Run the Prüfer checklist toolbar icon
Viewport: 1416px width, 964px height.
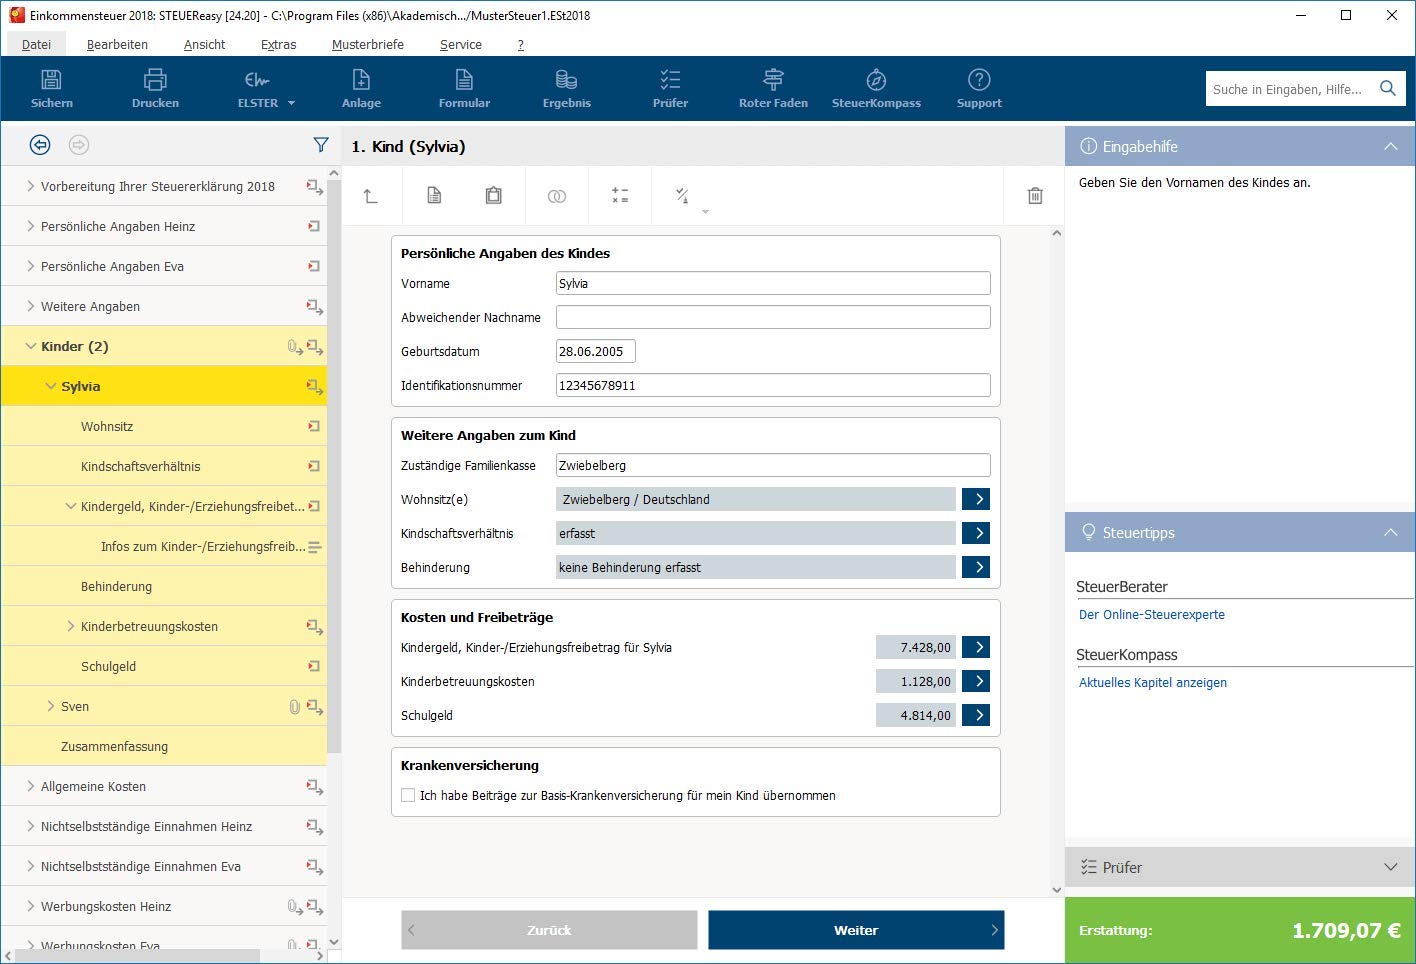click(x=670, y=80)
